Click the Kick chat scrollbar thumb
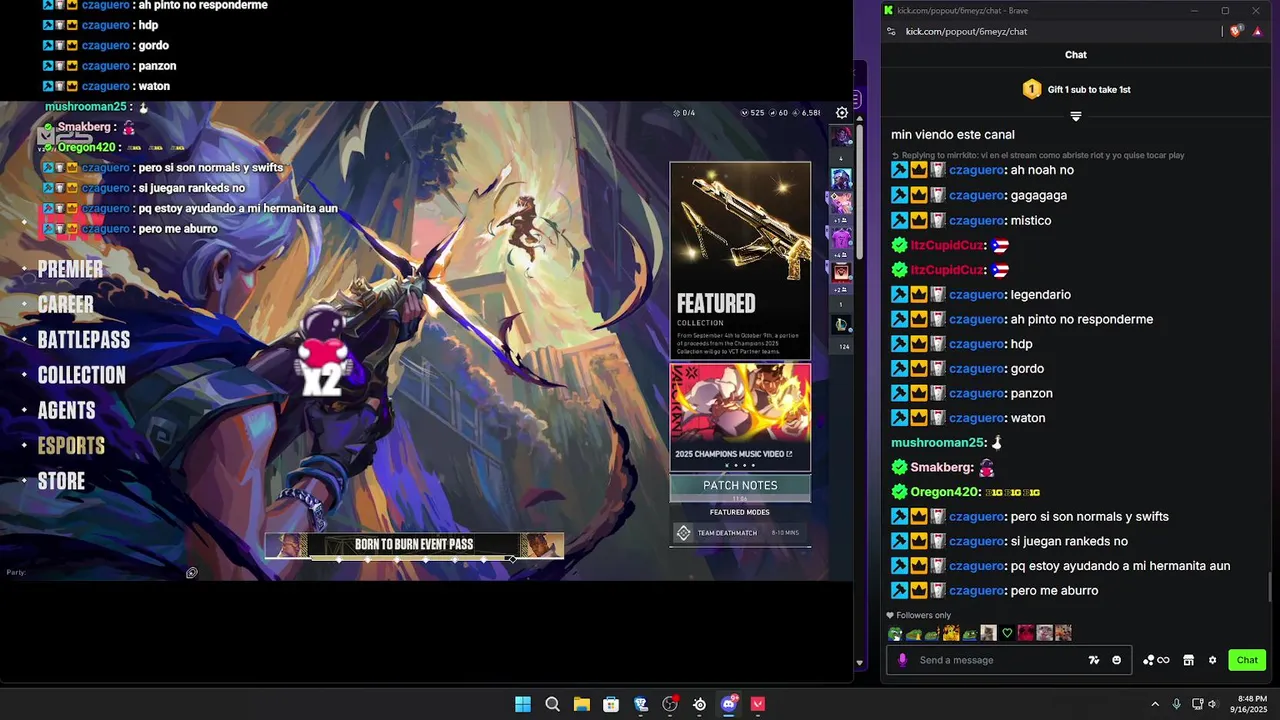The height and width of the screenshot is (720, 1280). [x=1272, y=587]
